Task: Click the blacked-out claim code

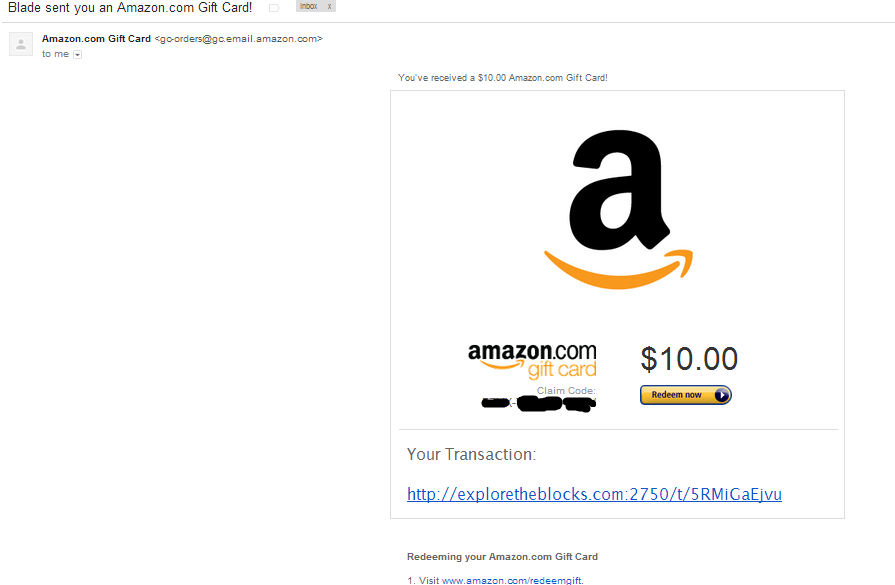Action: pyautogui.click(x=538, y=404)
